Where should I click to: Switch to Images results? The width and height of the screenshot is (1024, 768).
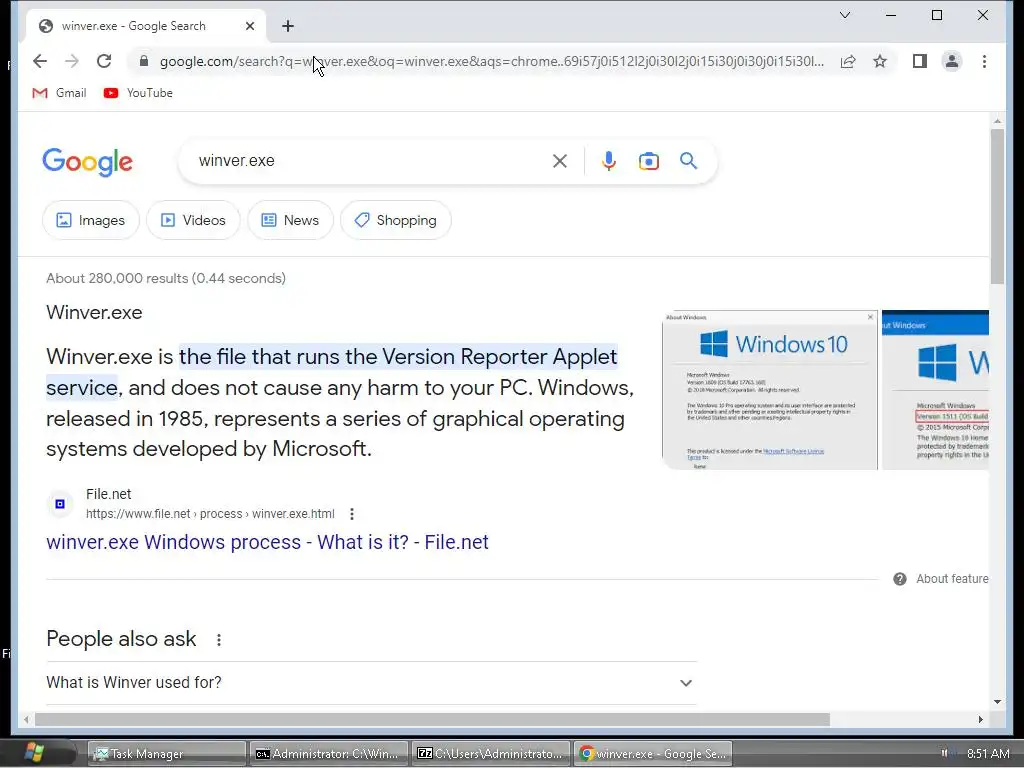pyautogui.click(x=91, y=220)
